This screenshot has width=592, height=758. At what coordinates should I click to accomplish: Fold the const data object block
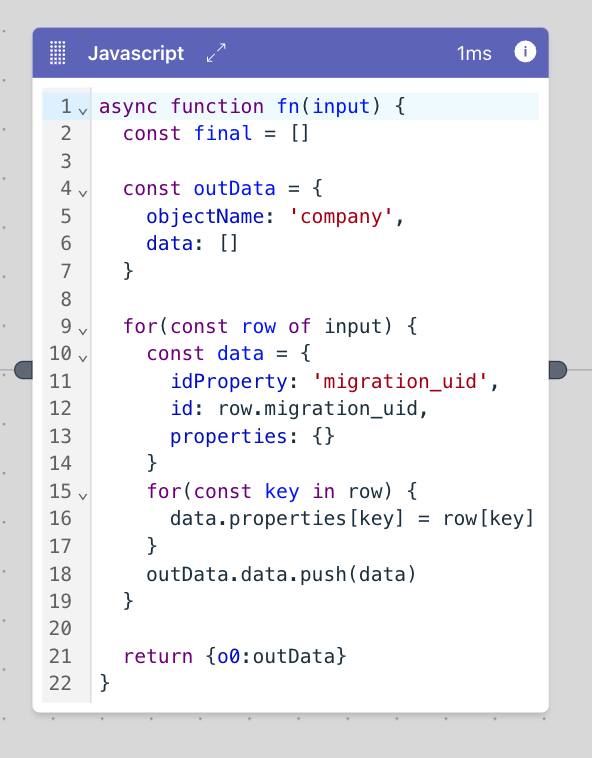pyautogui.click(x=83, y=358)
